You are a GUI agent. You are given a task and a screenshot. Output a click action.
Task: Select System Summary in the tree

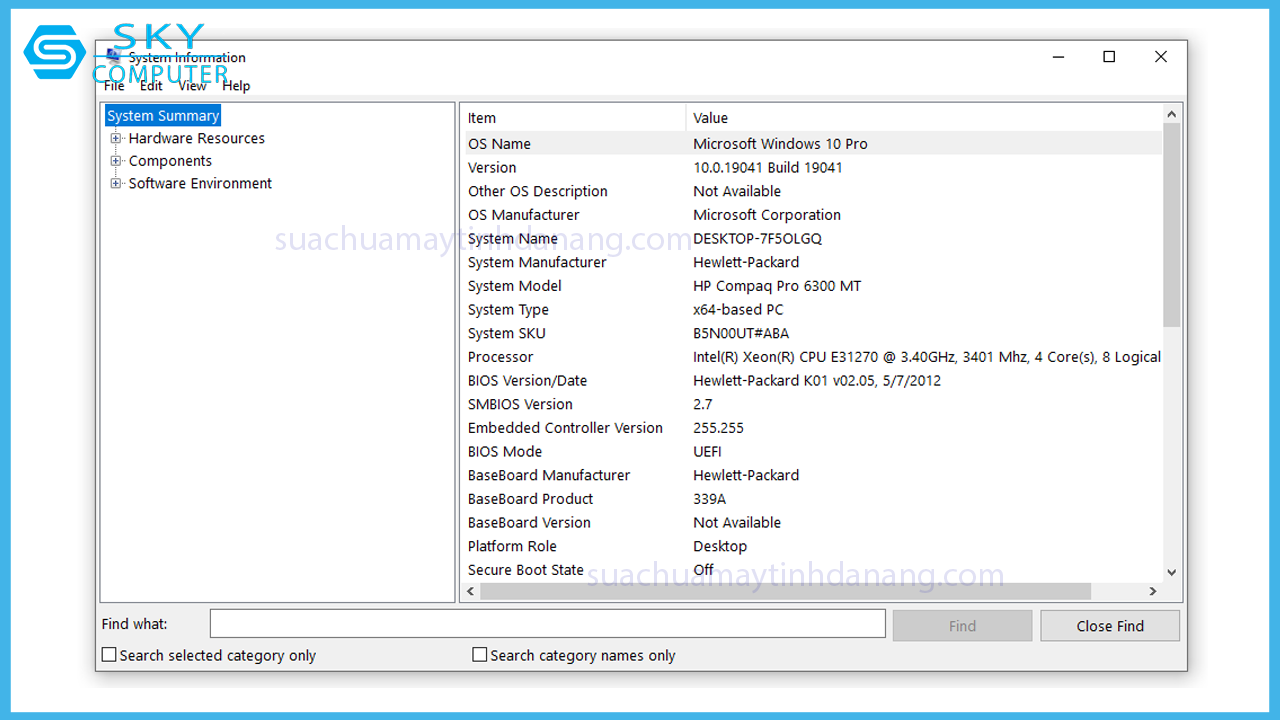point(163,116)
